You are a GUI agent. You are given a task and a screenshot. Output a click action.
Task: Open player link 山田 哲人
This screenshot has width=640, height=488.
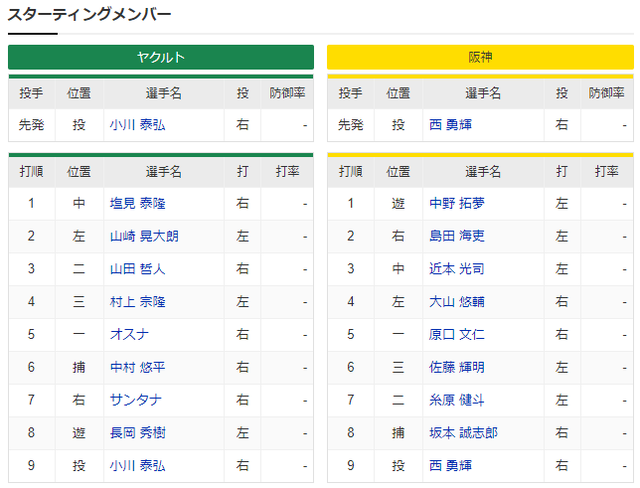tap(138, 269)
